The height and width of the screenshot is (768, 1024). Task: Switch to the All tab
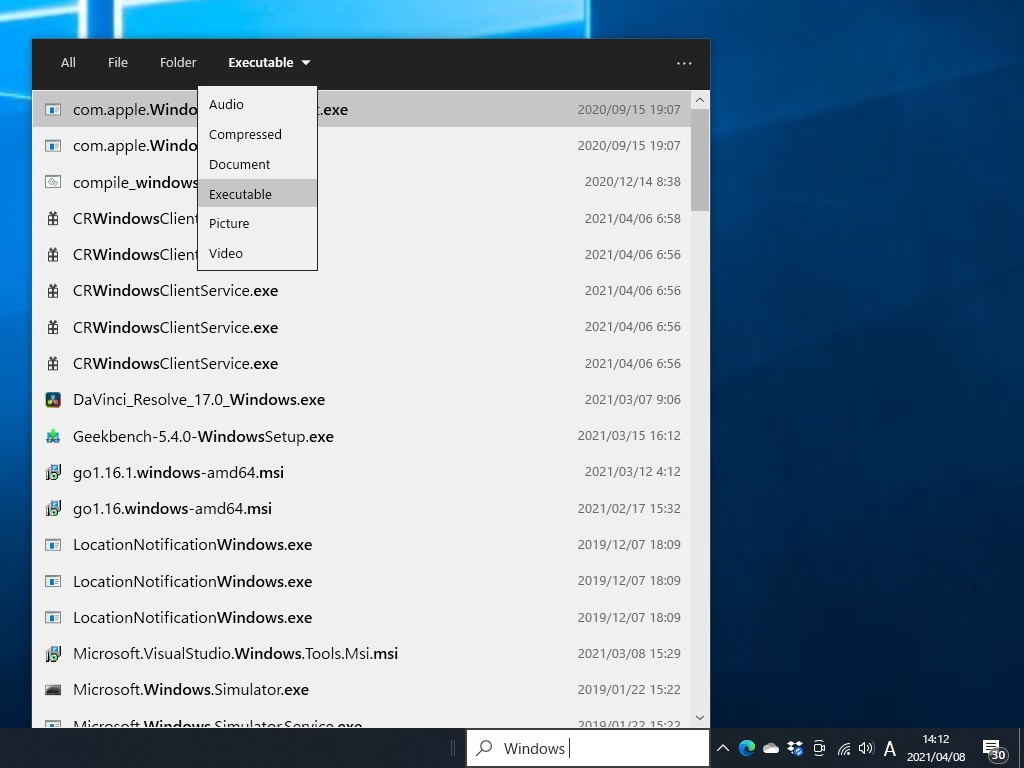coord(67,62)
